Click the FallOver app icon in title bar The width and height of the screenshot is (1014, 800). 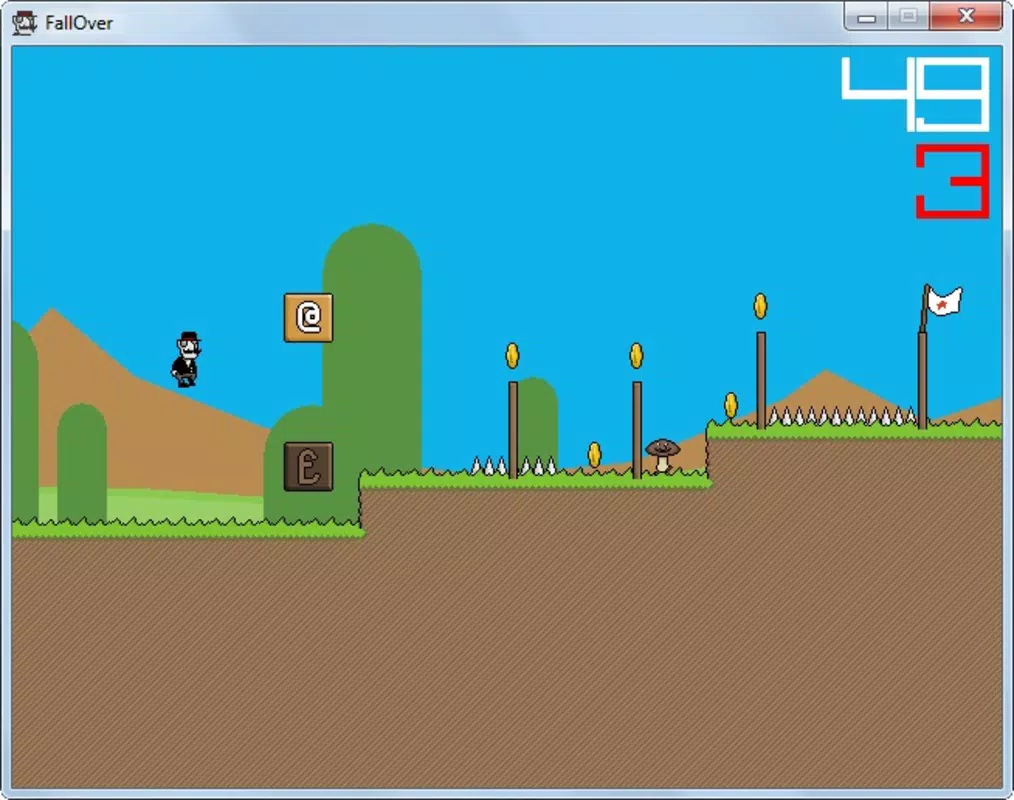(x=25, y=23)
